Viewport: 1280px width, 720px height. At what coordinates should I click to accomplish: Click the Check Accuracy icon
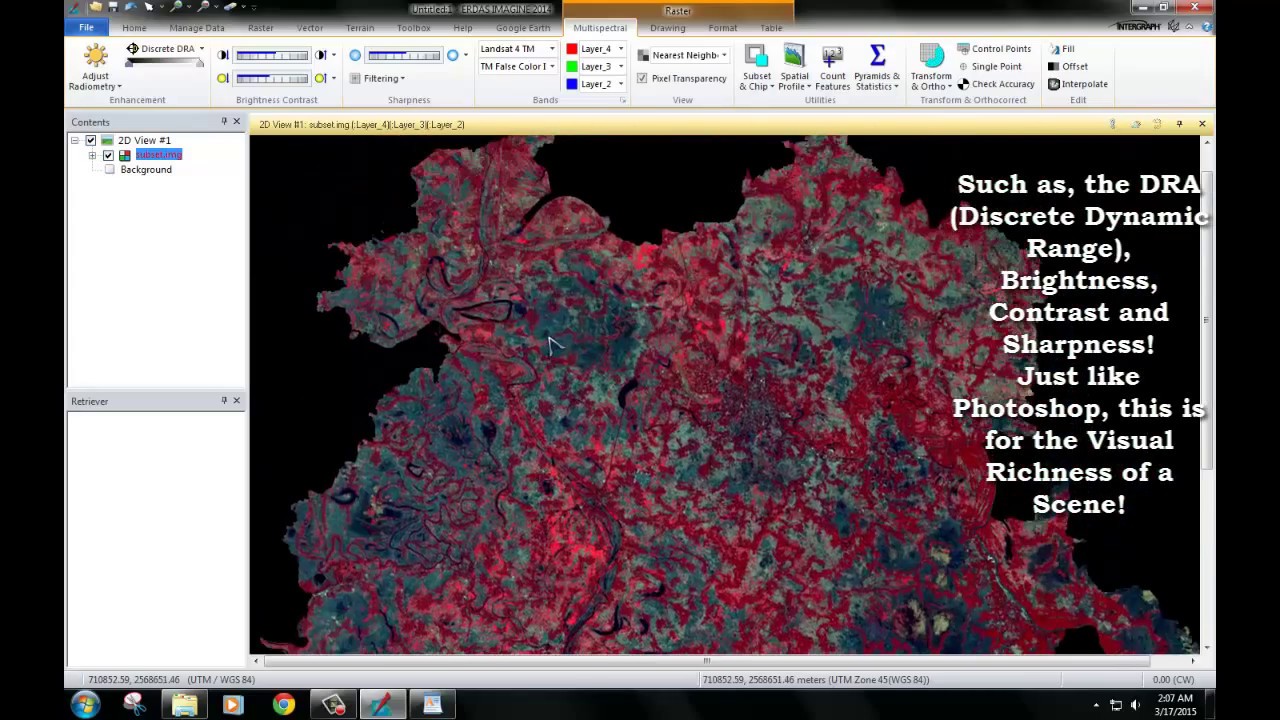coord(963,84)
